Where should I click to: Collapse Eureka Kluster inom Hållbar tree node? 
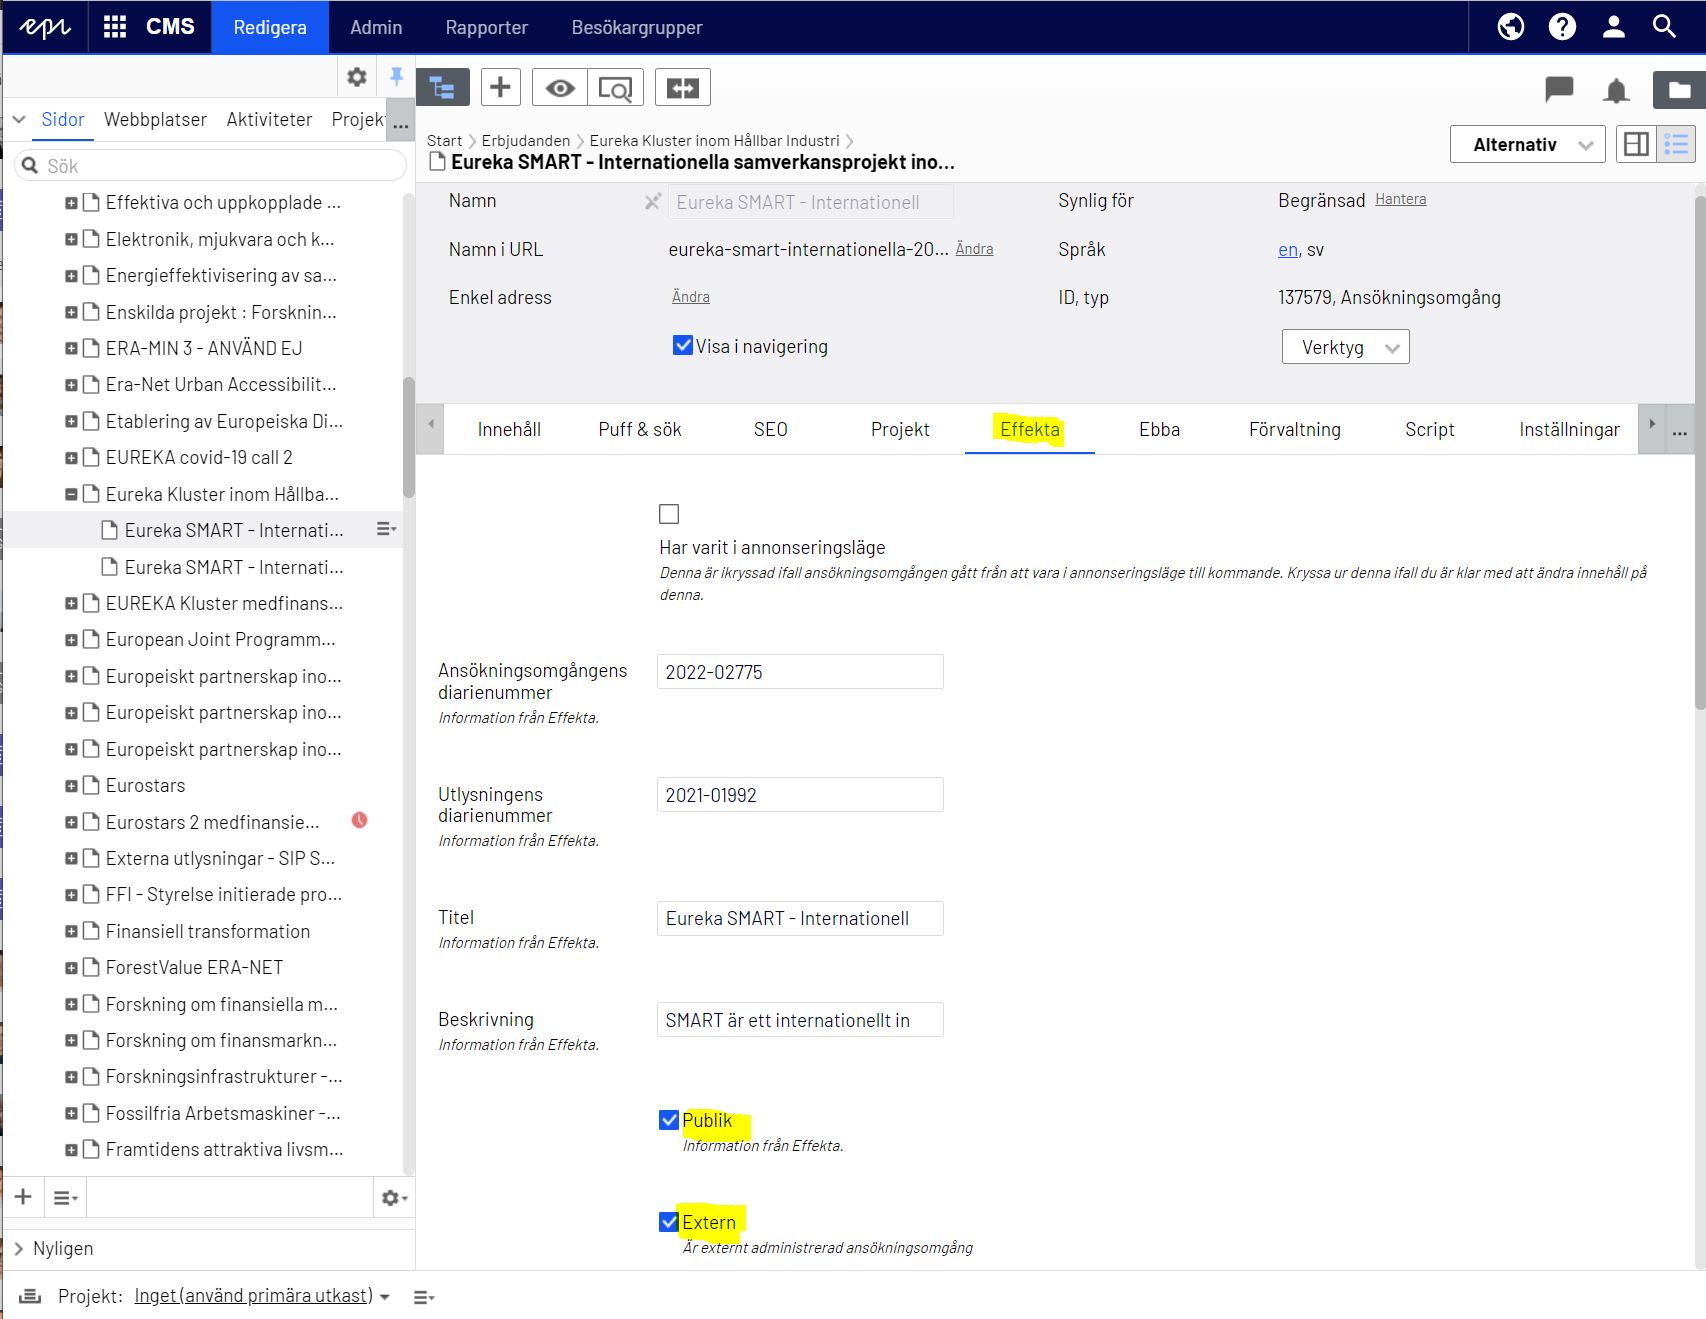[x=71, y=494]
